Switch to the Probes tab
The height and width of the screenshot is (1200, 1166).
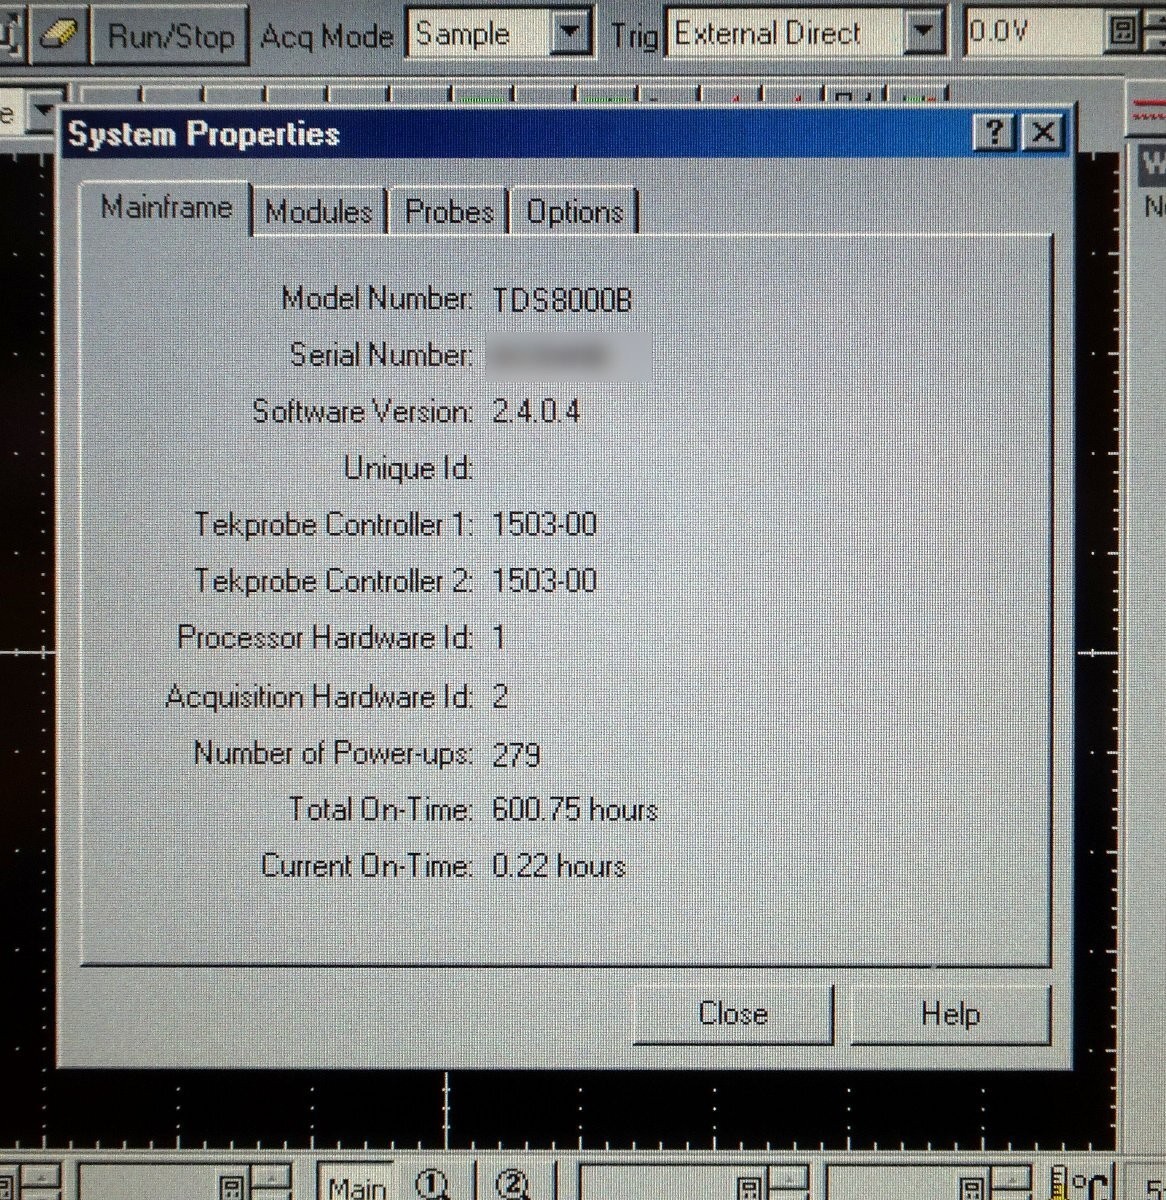pyautogui.click(x=449, y=212)
